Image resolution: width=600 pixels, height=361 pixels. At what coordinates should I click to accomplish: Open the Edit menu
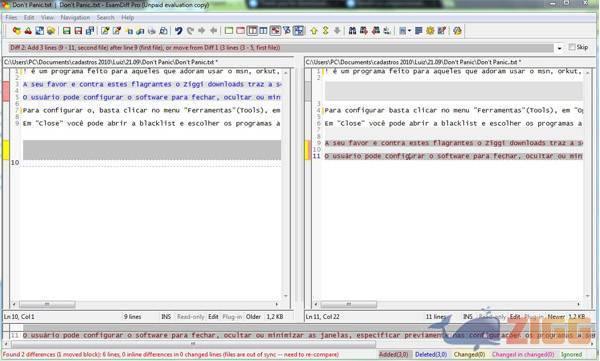29,18
